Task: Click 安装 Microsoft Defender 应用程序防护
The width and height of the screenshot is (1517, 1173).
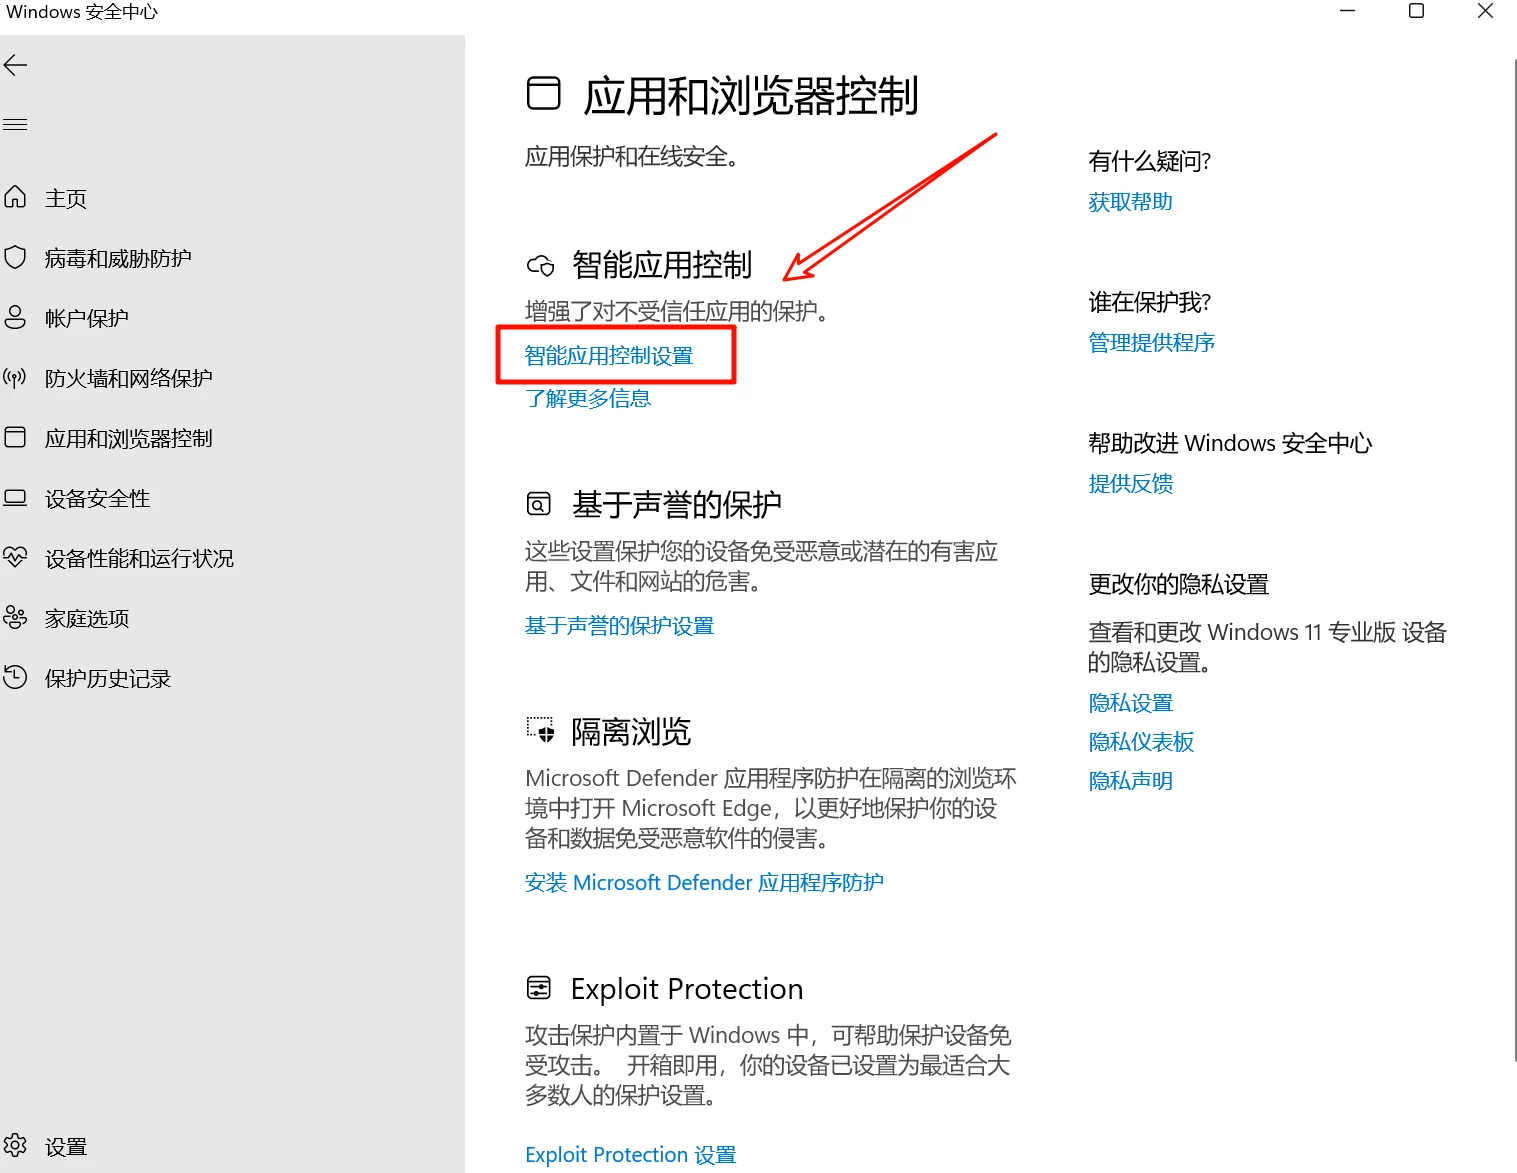Action: click(704, 882)
